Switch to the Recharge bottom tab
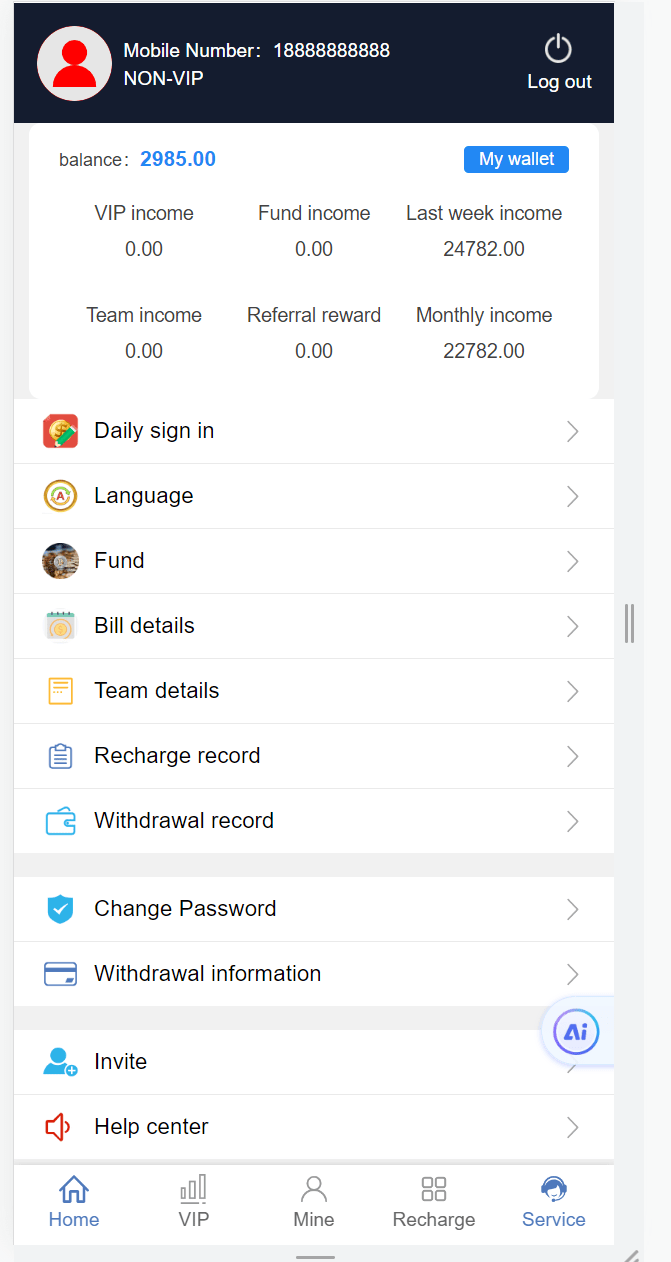This screenshot has width=671, height=1262. point(434,1202)
